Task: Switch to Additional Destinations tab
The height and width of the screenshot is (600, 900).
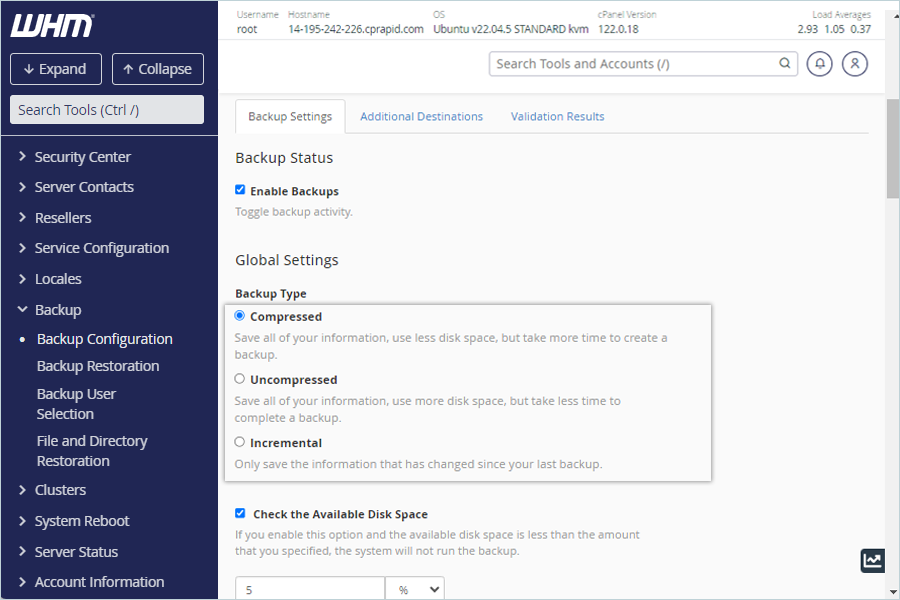Action: tap(421, 117)
